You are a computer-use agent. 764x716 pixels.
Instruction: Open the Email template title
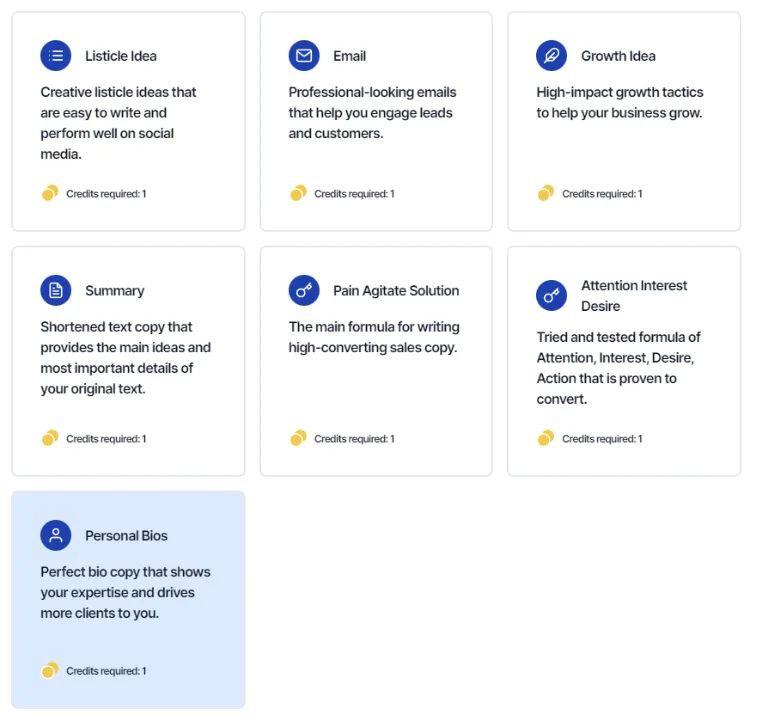tap(349, 56)
